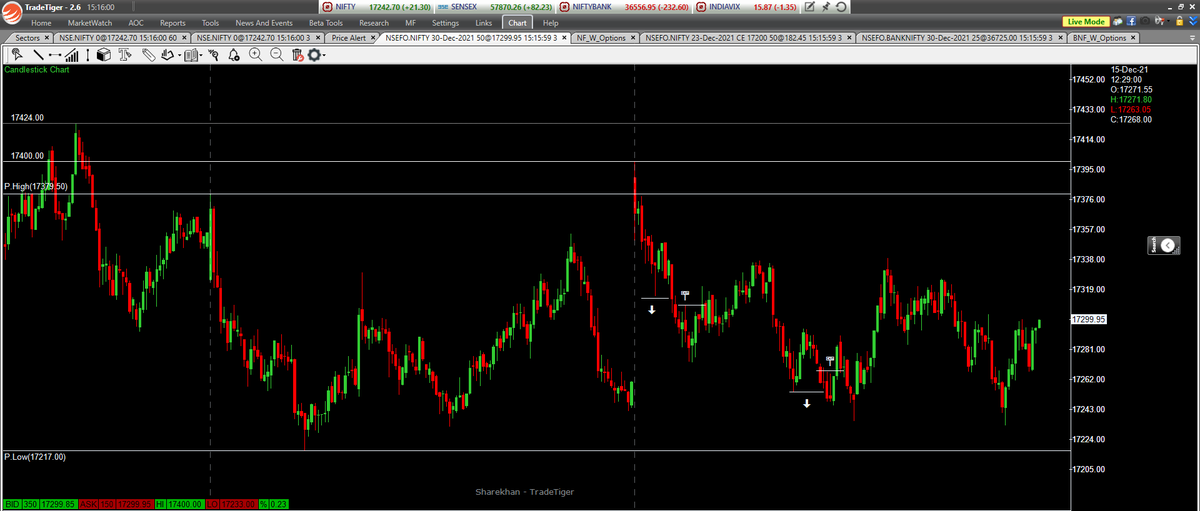Open the Help menu
This screenshot has height=511, width=1200.
tap(550, 22)
